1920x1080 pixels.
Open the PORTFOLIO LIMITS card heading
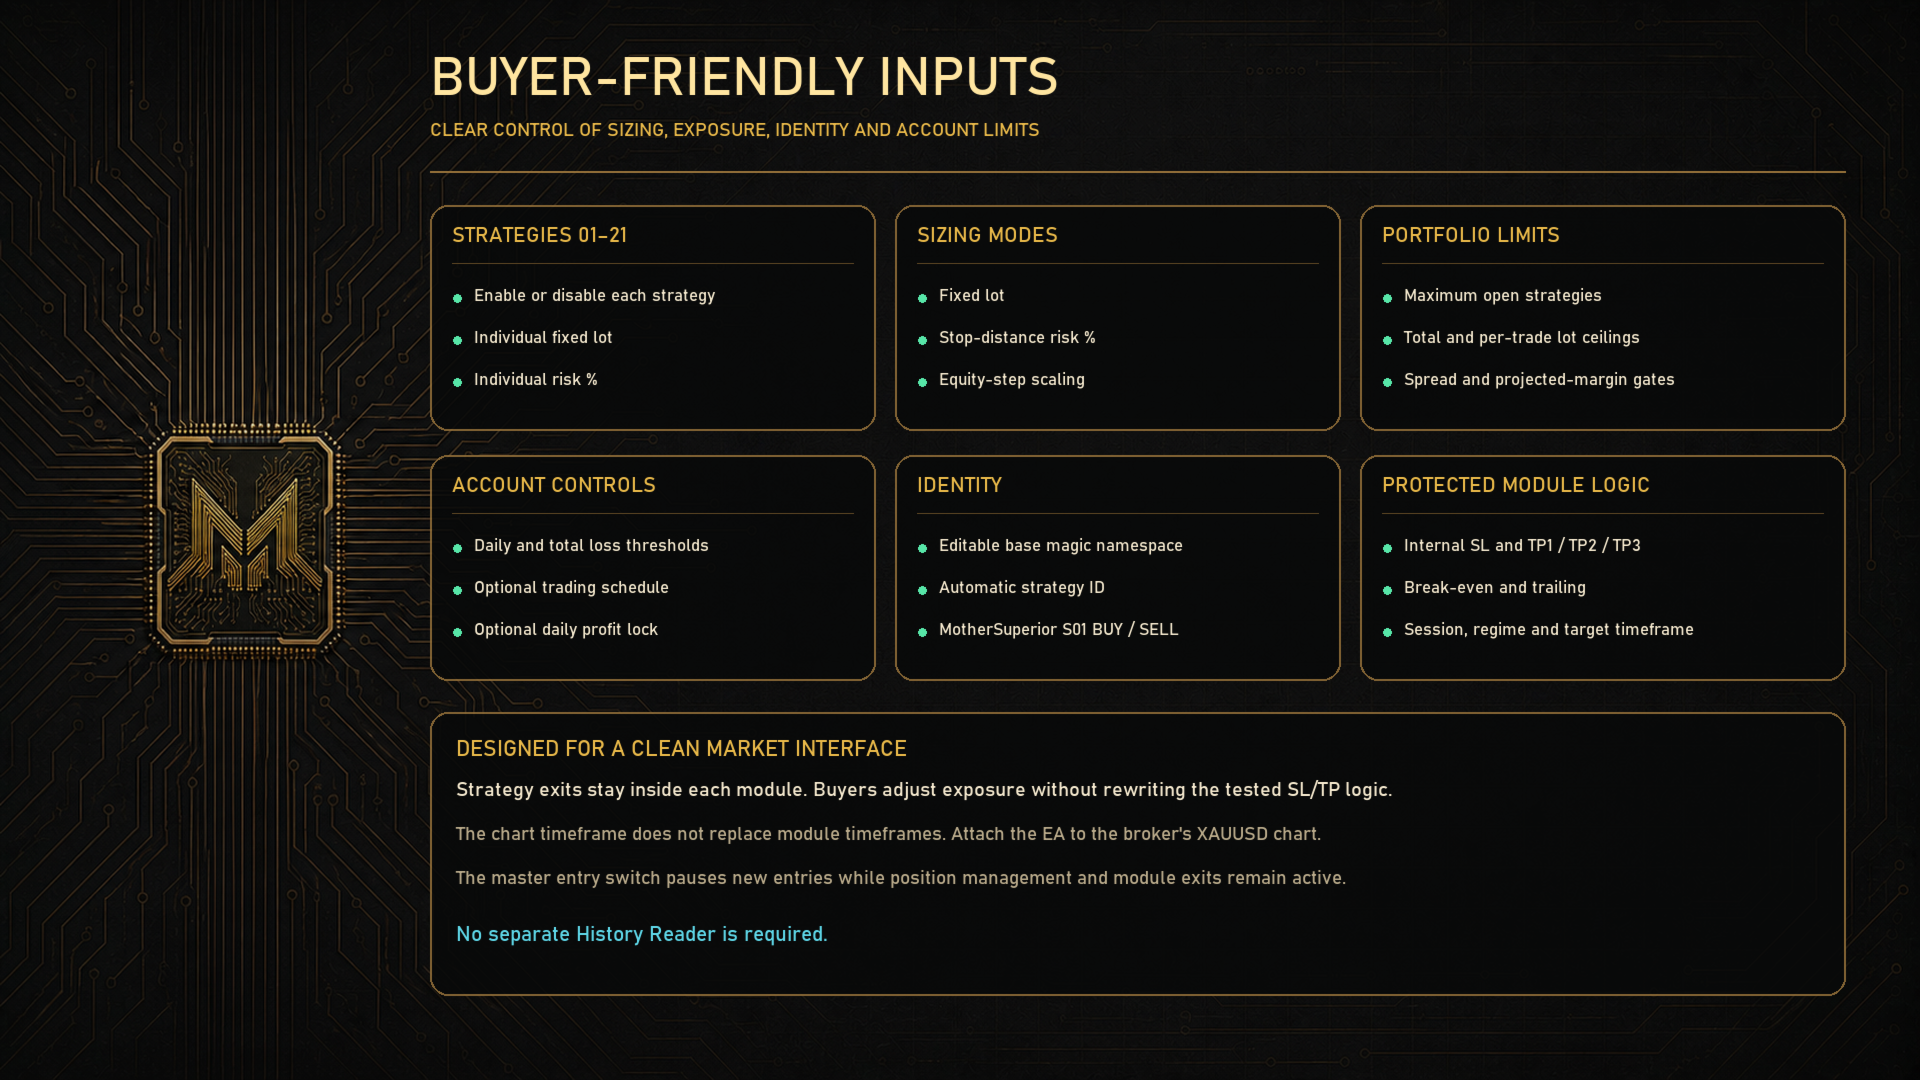coord(1470,235)
